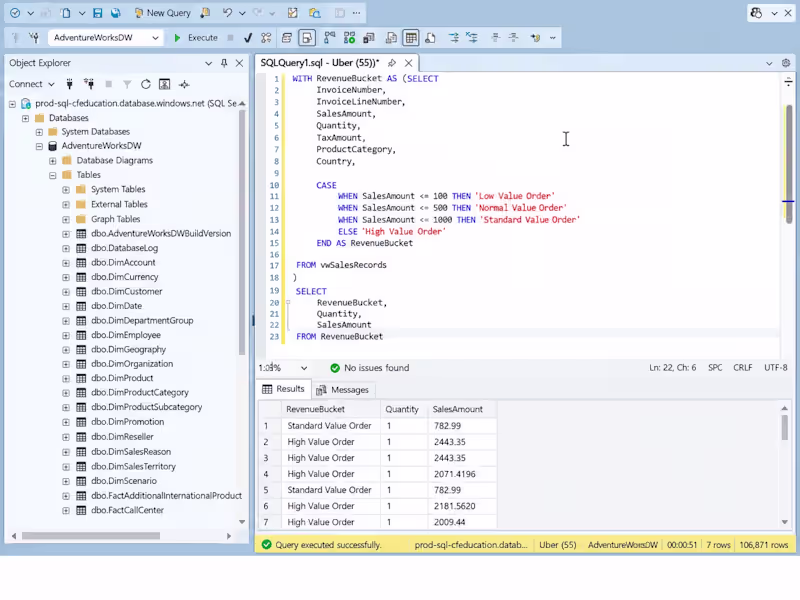Image resolution: width=800 pixels, height=600 pixels.
Task: Click the gear icon at the editor's top right
Action: pyautogui.click(x=786, y=63)
